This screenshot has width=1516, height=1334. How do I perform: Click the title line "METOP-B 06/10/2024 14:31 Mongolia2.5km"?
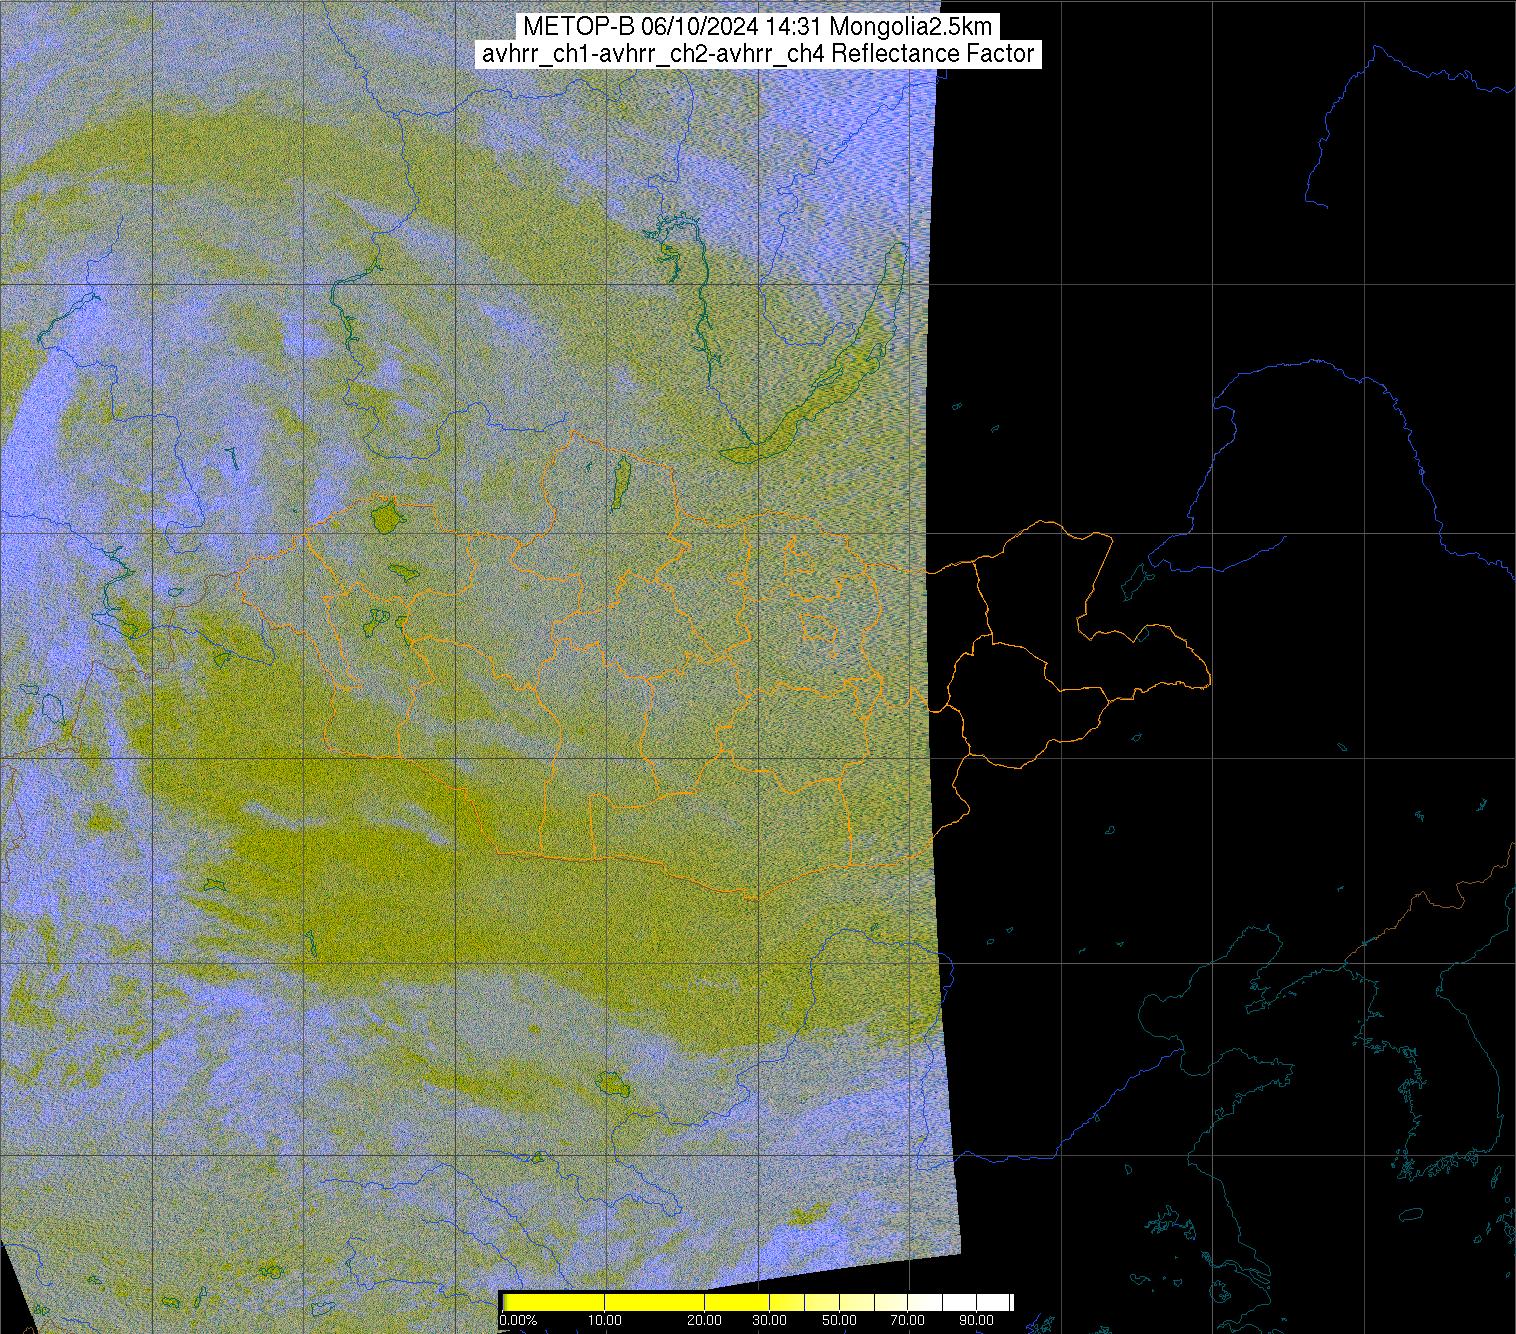(x=758, y=27)
